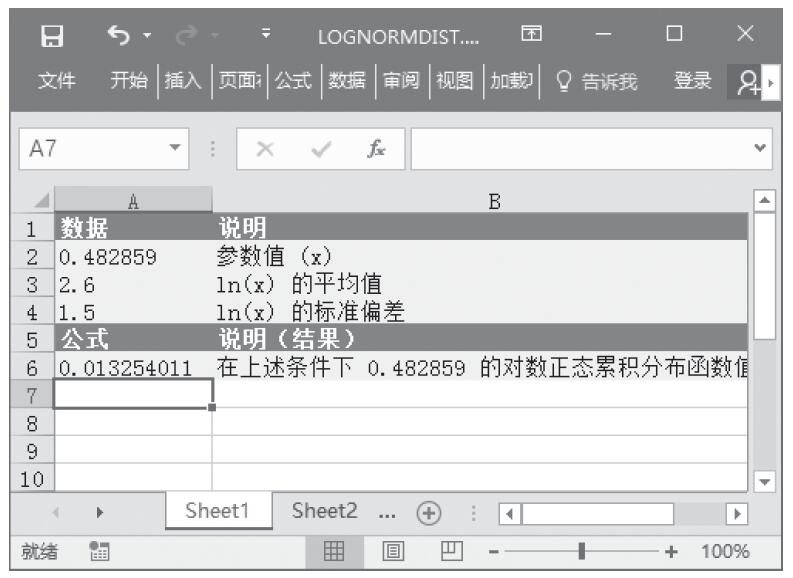Click the zoom slider handle

(x=582, y=551)
